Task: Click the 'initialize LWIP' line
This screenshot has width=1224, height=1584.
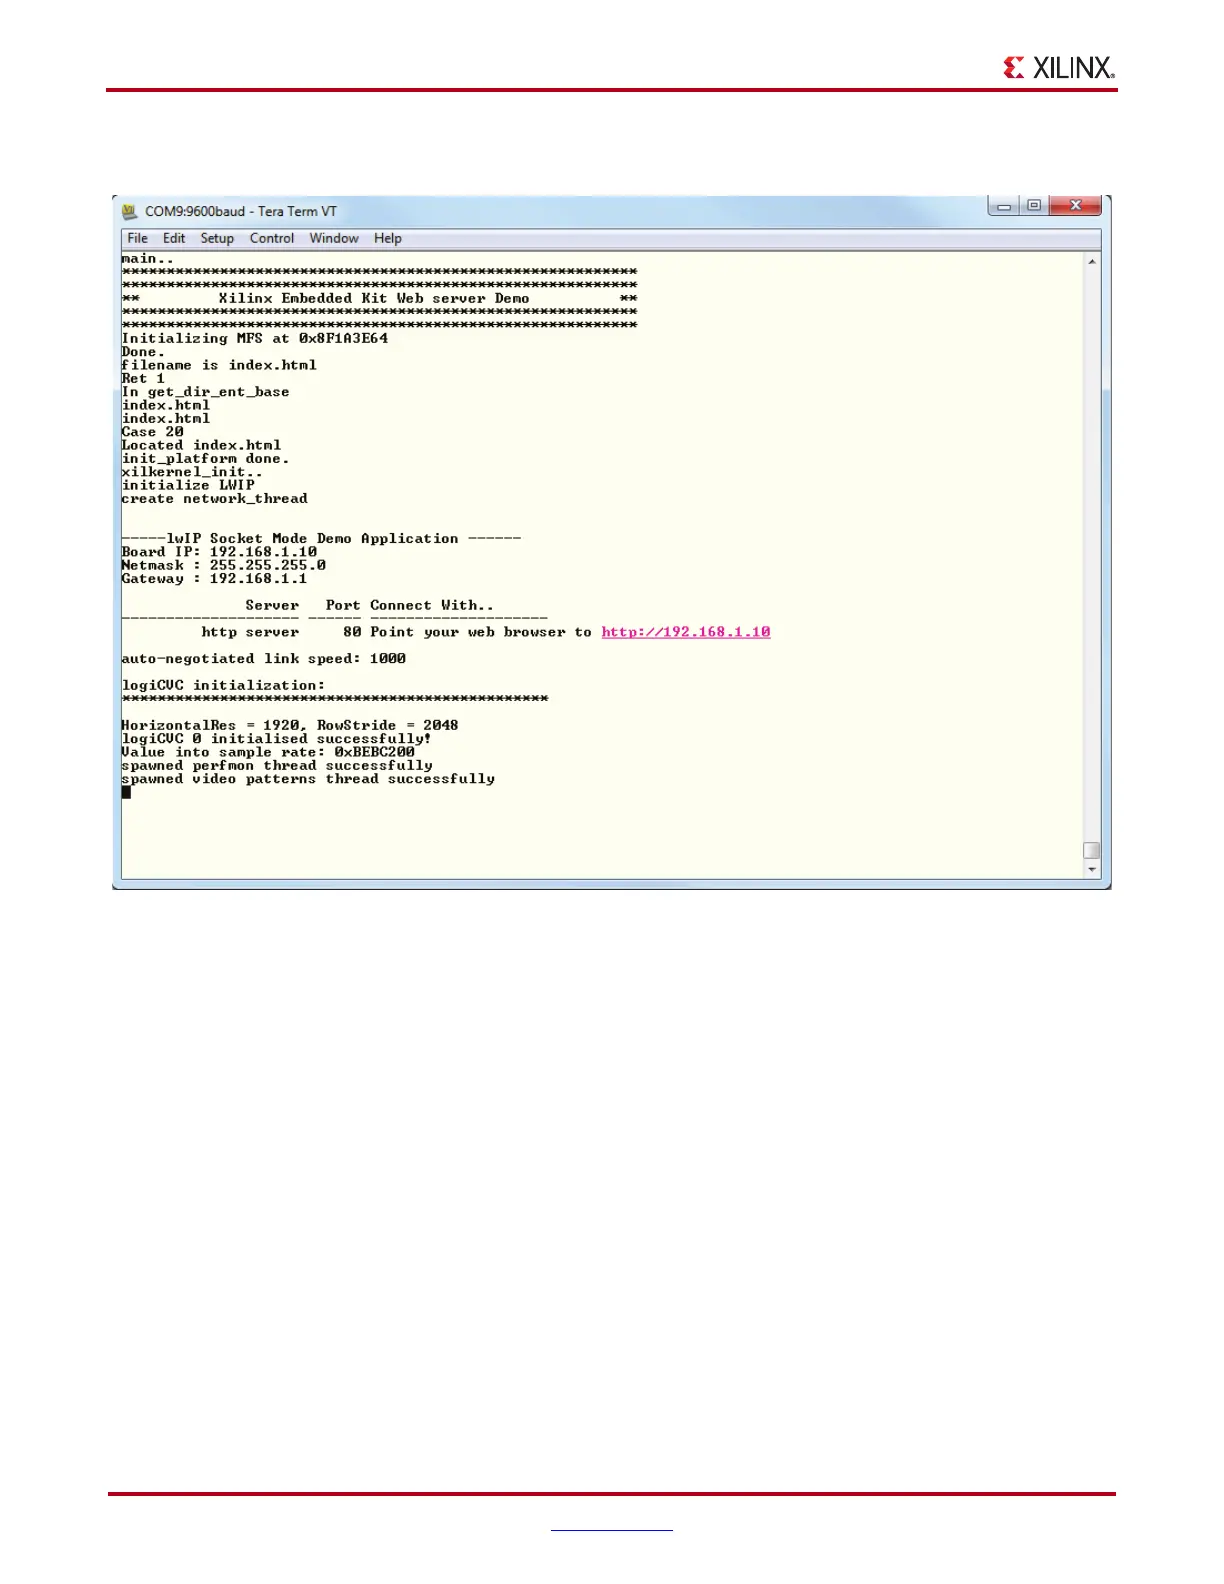Action: (188, 485)
